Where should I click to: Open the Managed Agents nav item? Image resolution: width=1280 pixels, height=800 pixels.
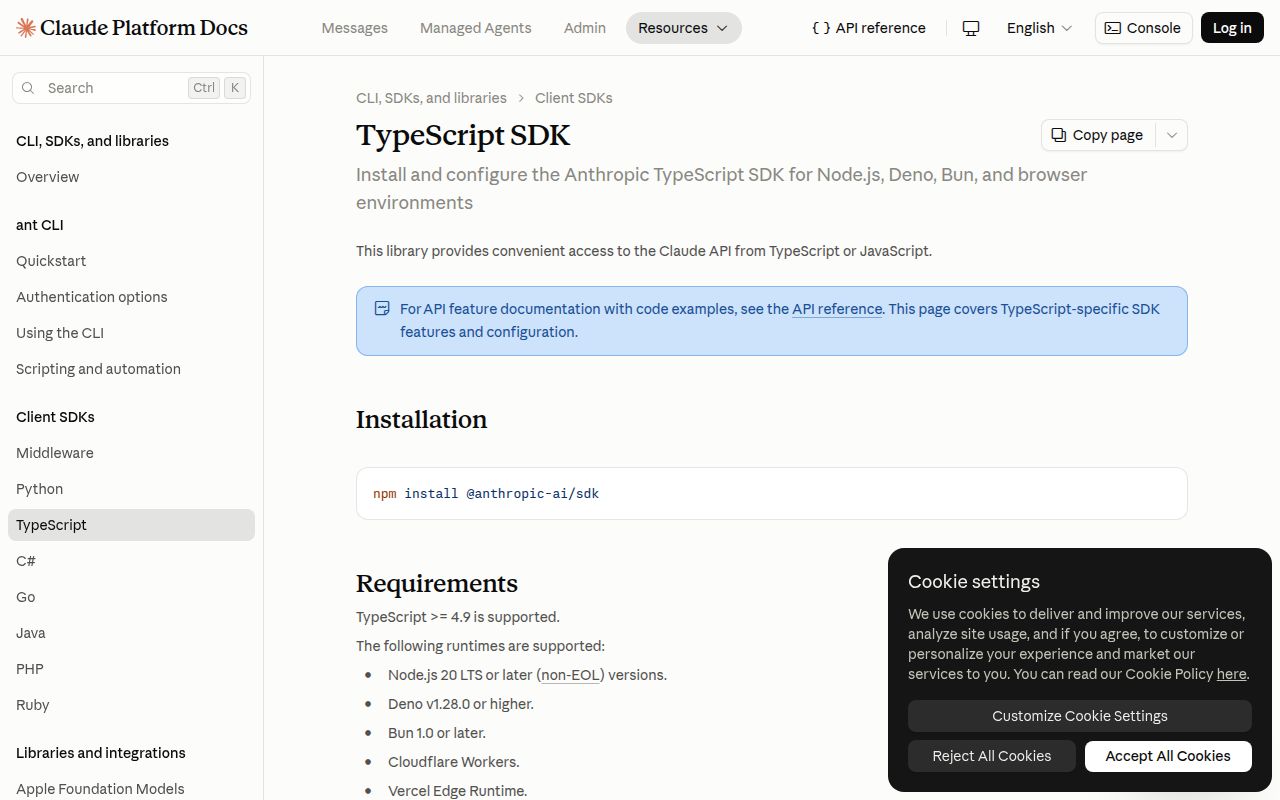(476, 28)
